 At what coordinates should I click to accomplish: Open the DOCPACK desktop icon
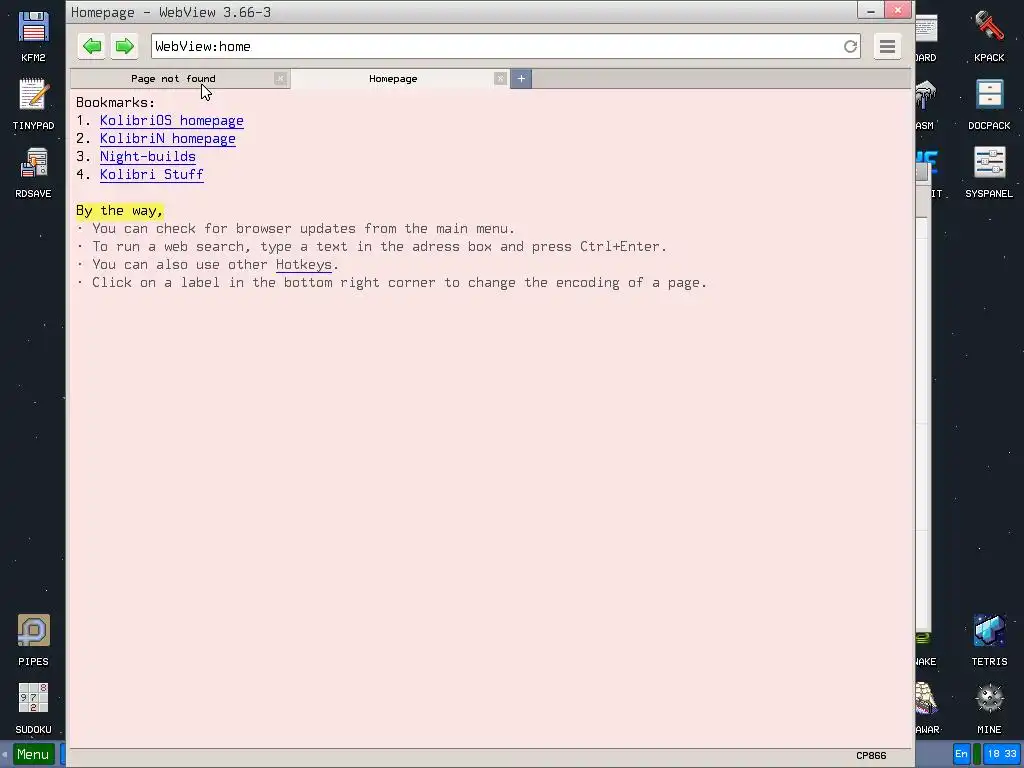989,104
